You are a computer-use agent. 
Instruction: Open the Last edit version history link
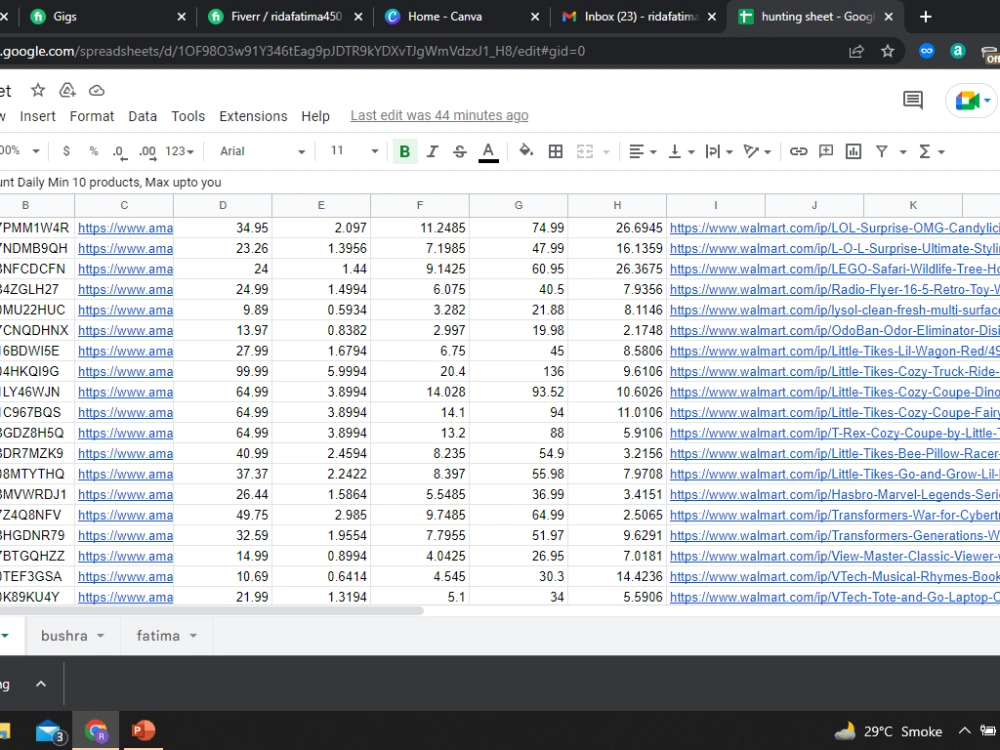pyautogui.click(x=438, y=115)
